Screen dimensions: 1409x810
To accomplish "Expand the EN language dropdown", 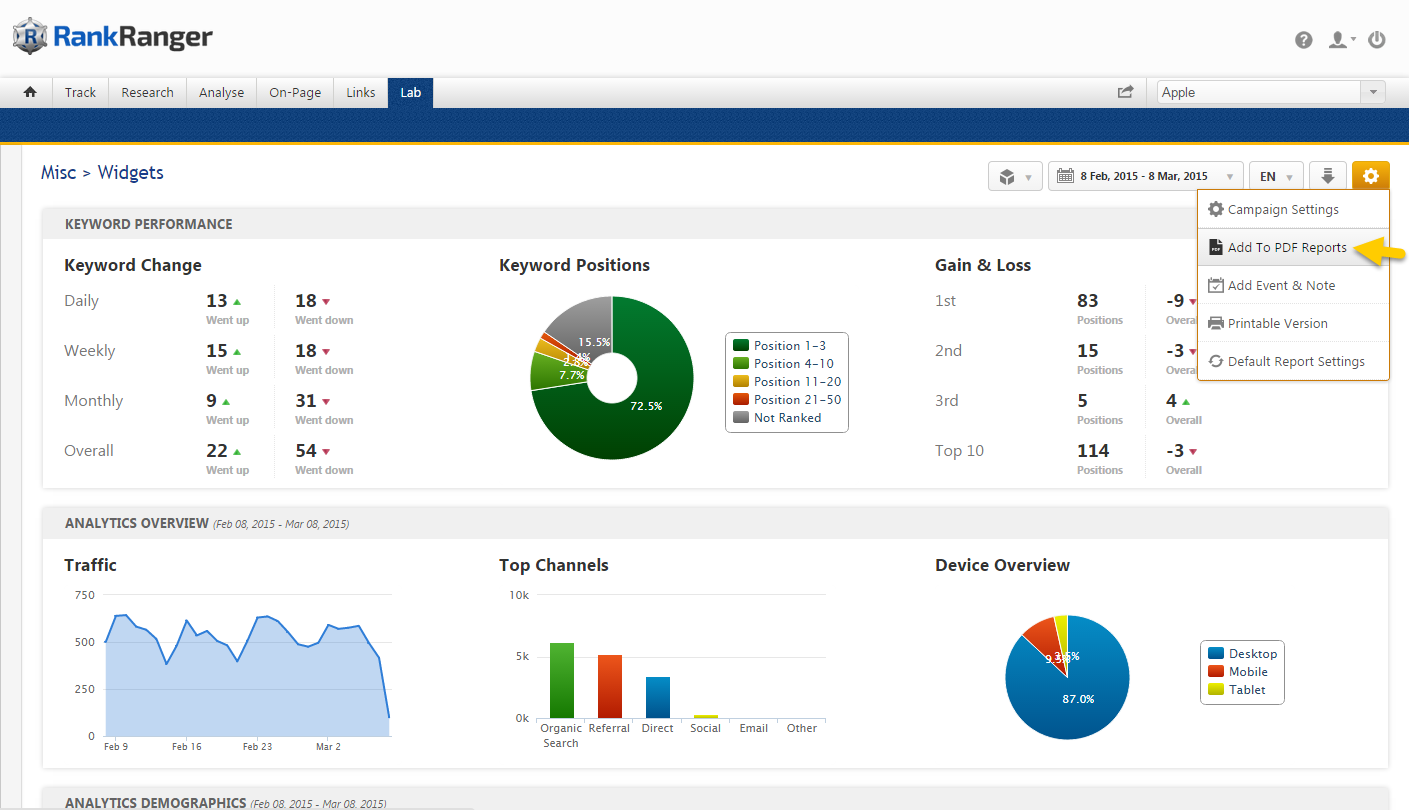I will click(1276, 176).
